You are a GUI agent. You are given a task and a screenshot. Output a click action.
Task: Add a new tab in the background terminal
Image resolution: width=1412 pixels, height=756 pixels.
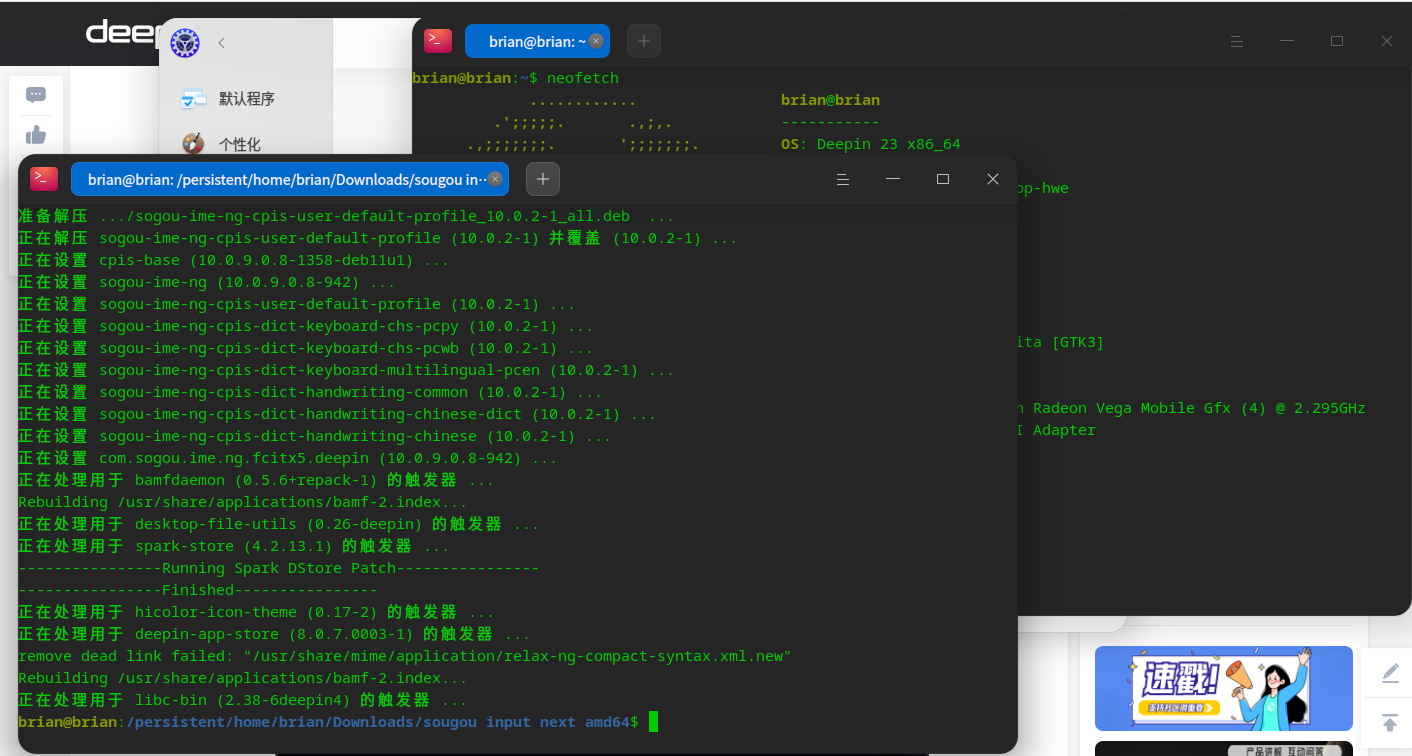pos(644,41)
